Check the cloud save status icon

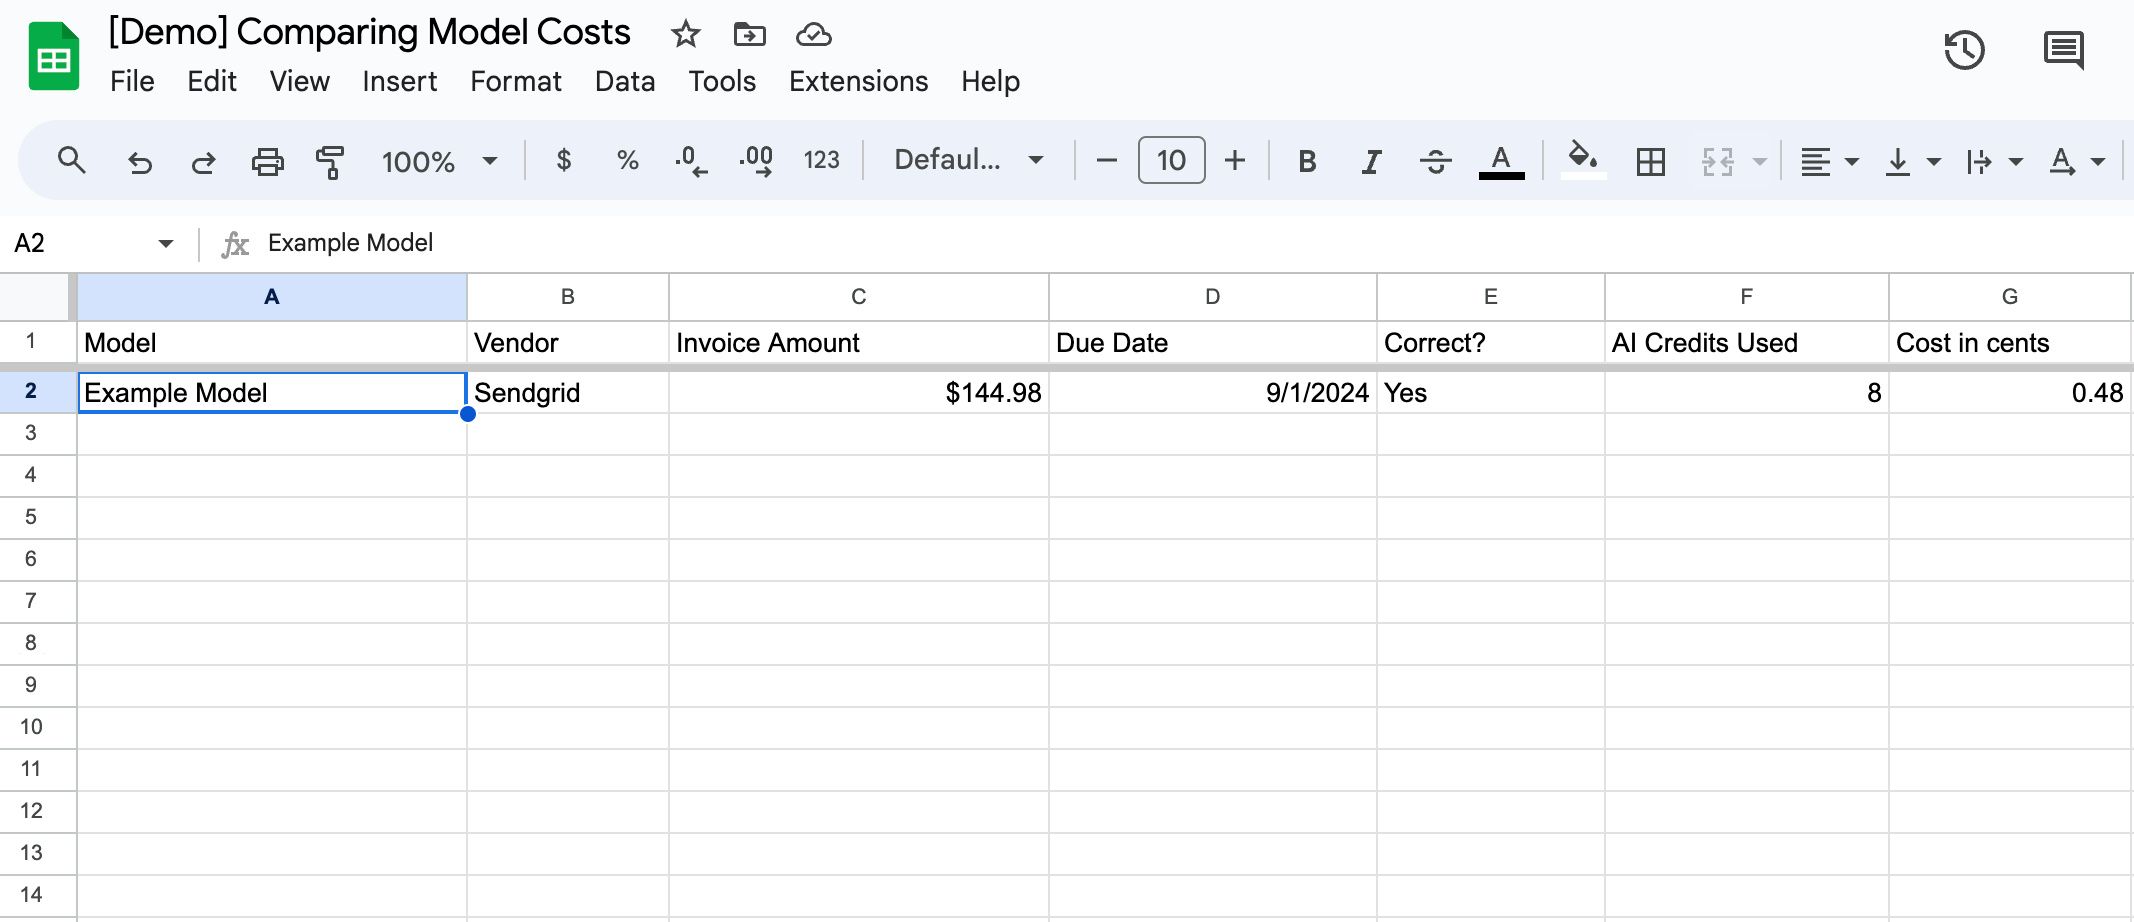pos(813,35)
